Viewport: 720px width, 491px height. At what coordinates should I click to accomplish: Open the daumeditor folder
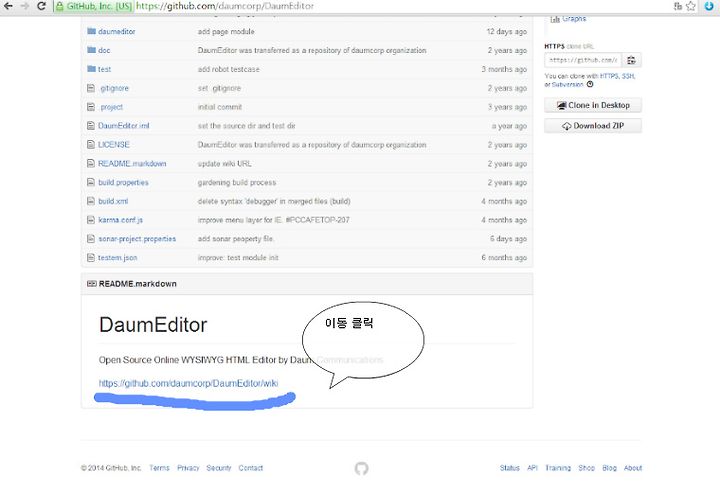[x=117, y=32]
